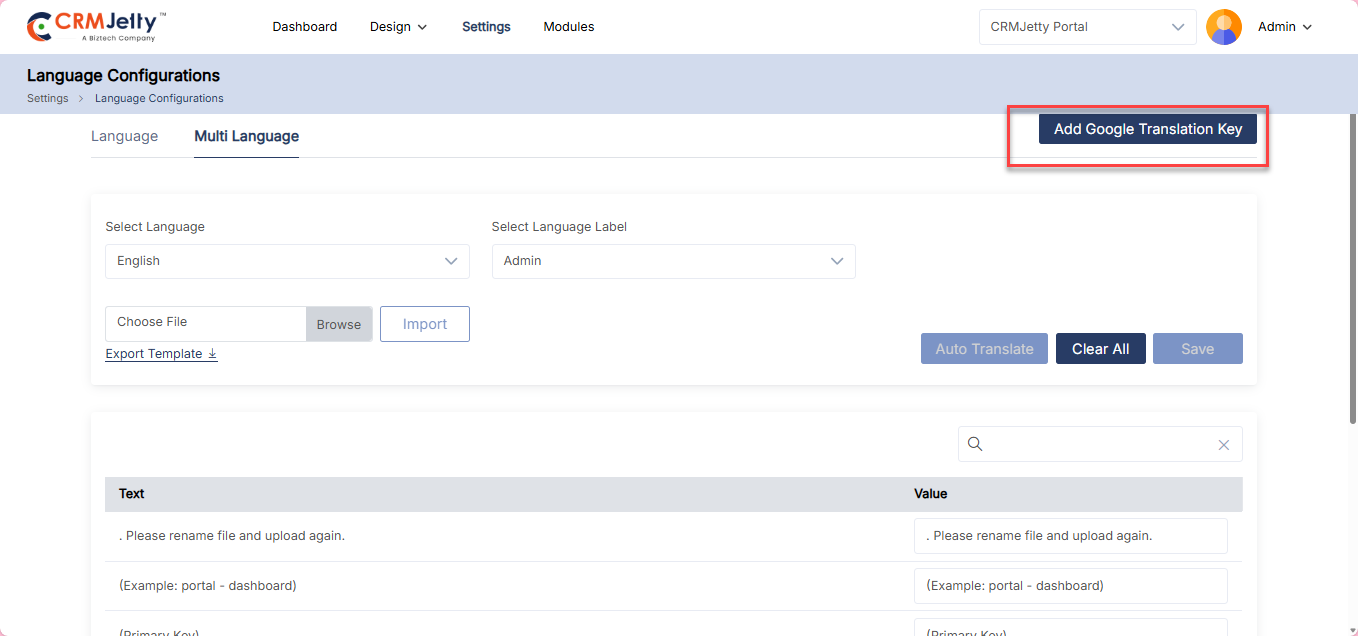The height and width of the screenshot is (636, 1358).
Task: Open the Modules menu item
Action: pyautogui.click(x=568, y=27)
